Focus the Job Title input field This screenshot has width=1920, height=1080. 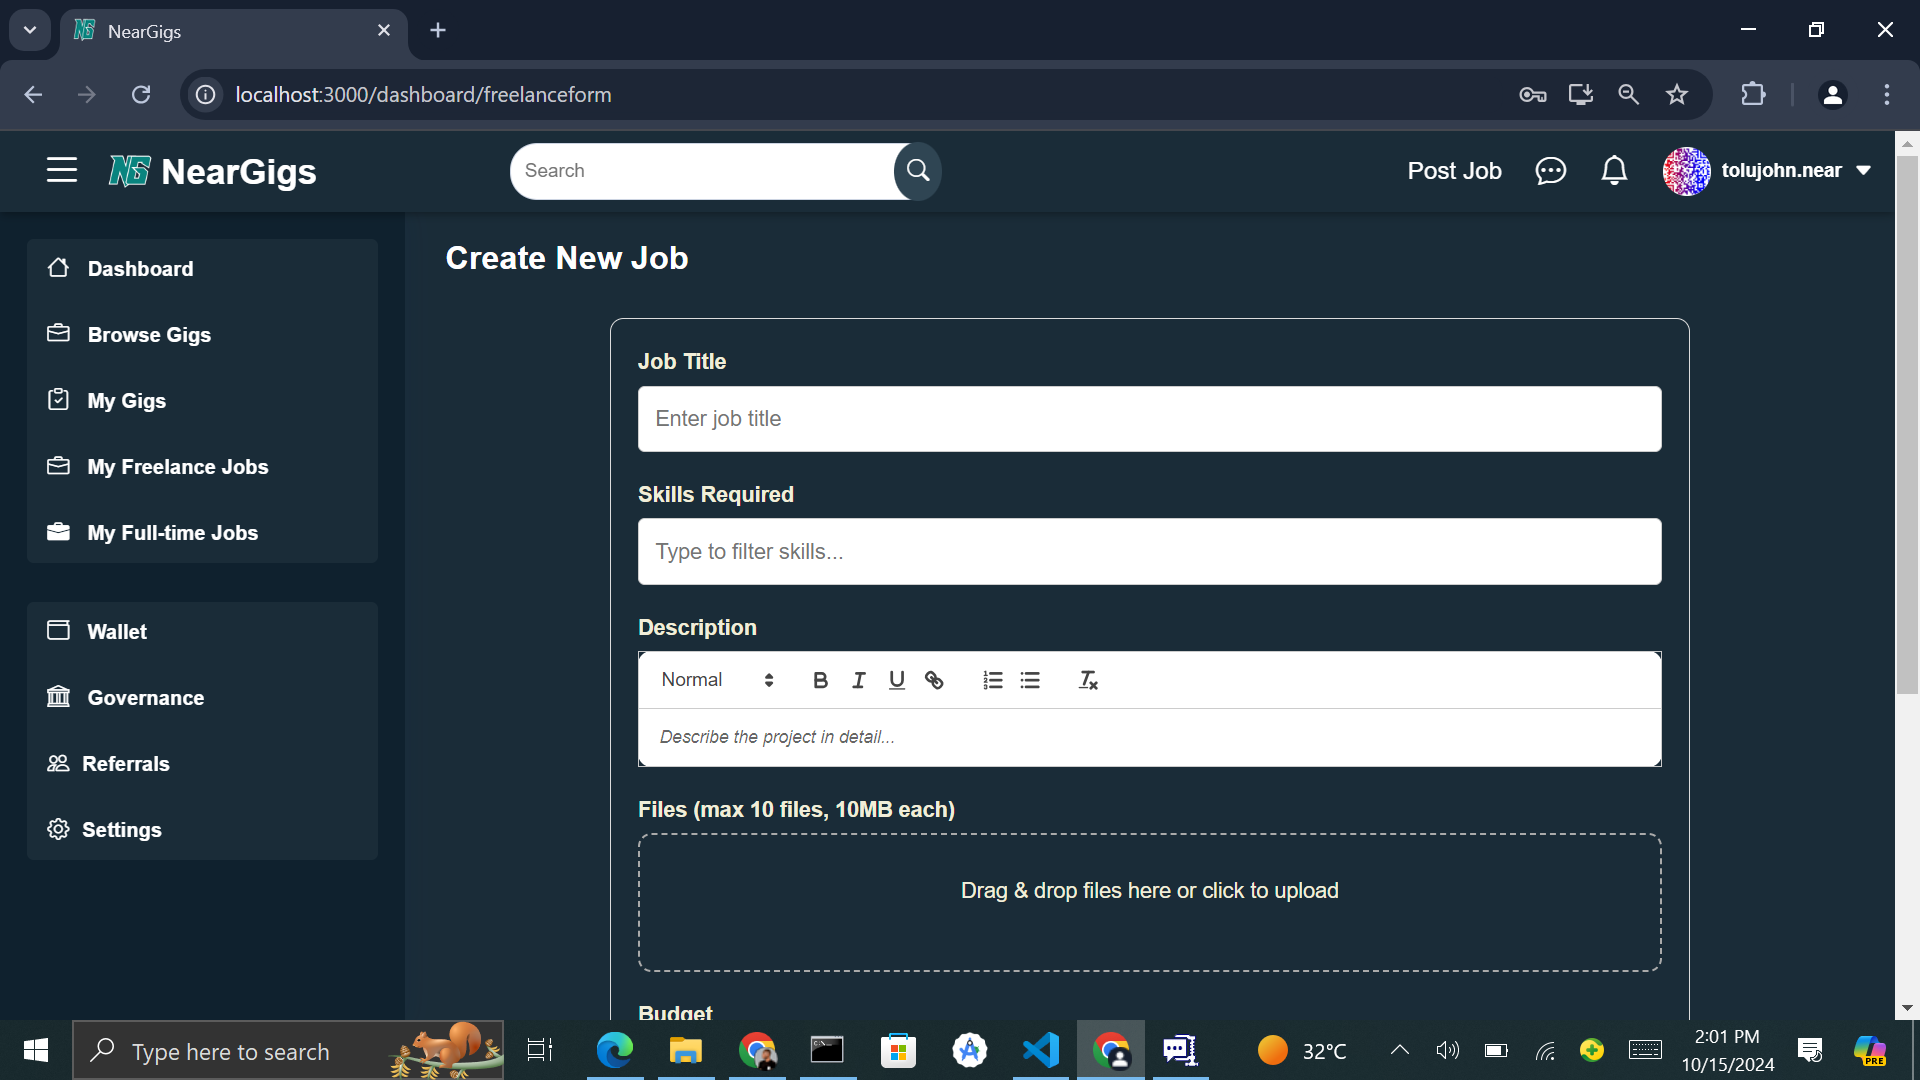pyautogui.click(x=1149, y=419)
